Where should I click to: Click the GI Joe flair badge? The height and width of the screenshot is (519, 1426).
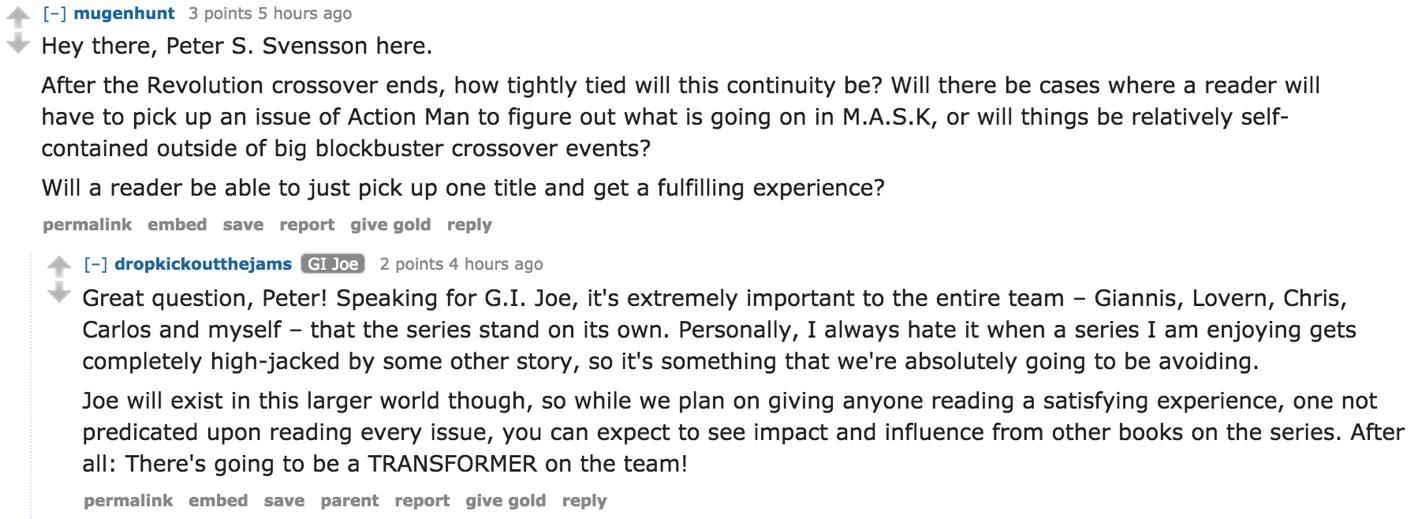point(333,264)
